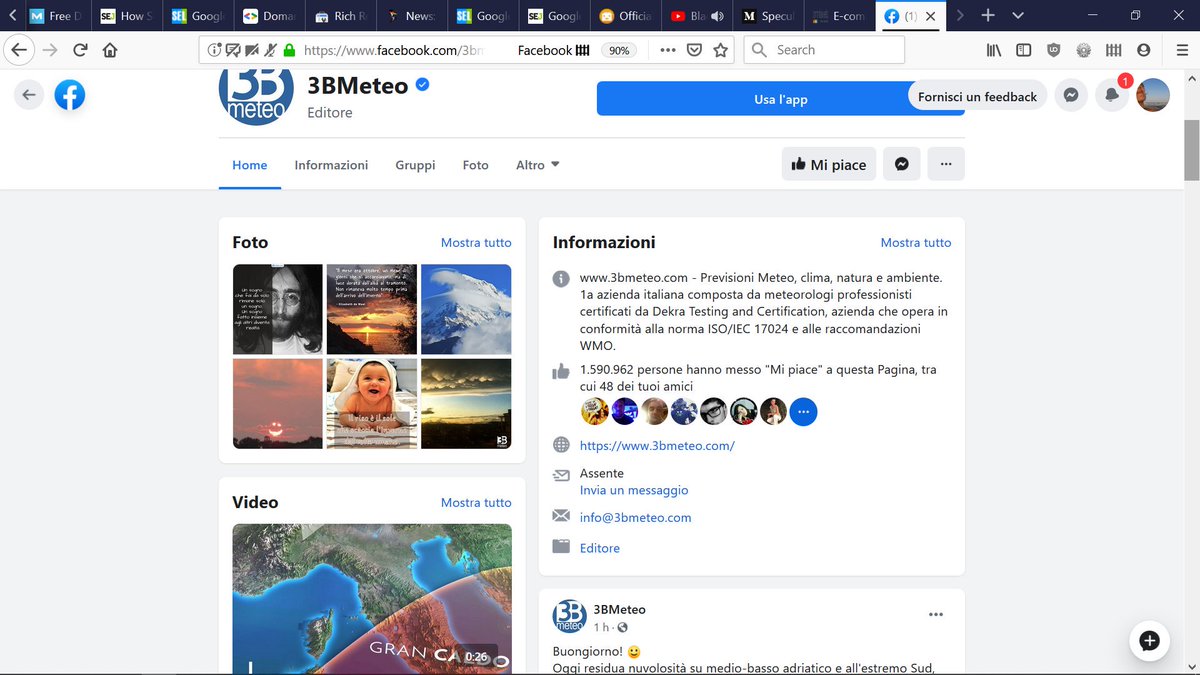Screen dimensions: 1200x675
Task: Click the Mi piace like button
Action: 828,164
